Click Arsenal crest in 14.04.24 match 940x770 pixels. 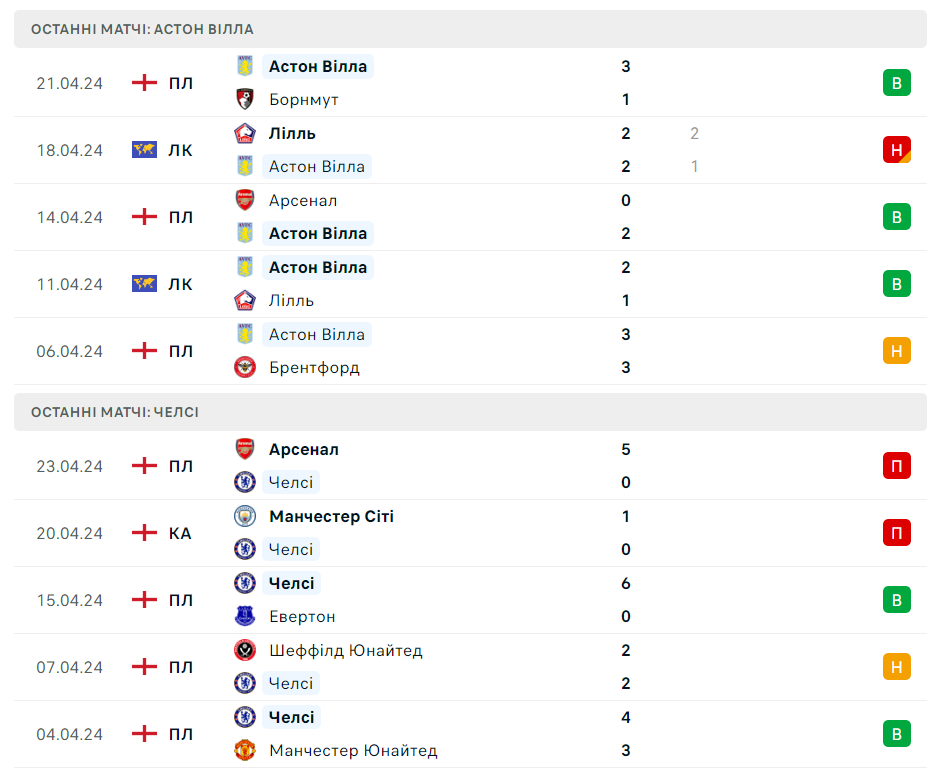point(245,200)
